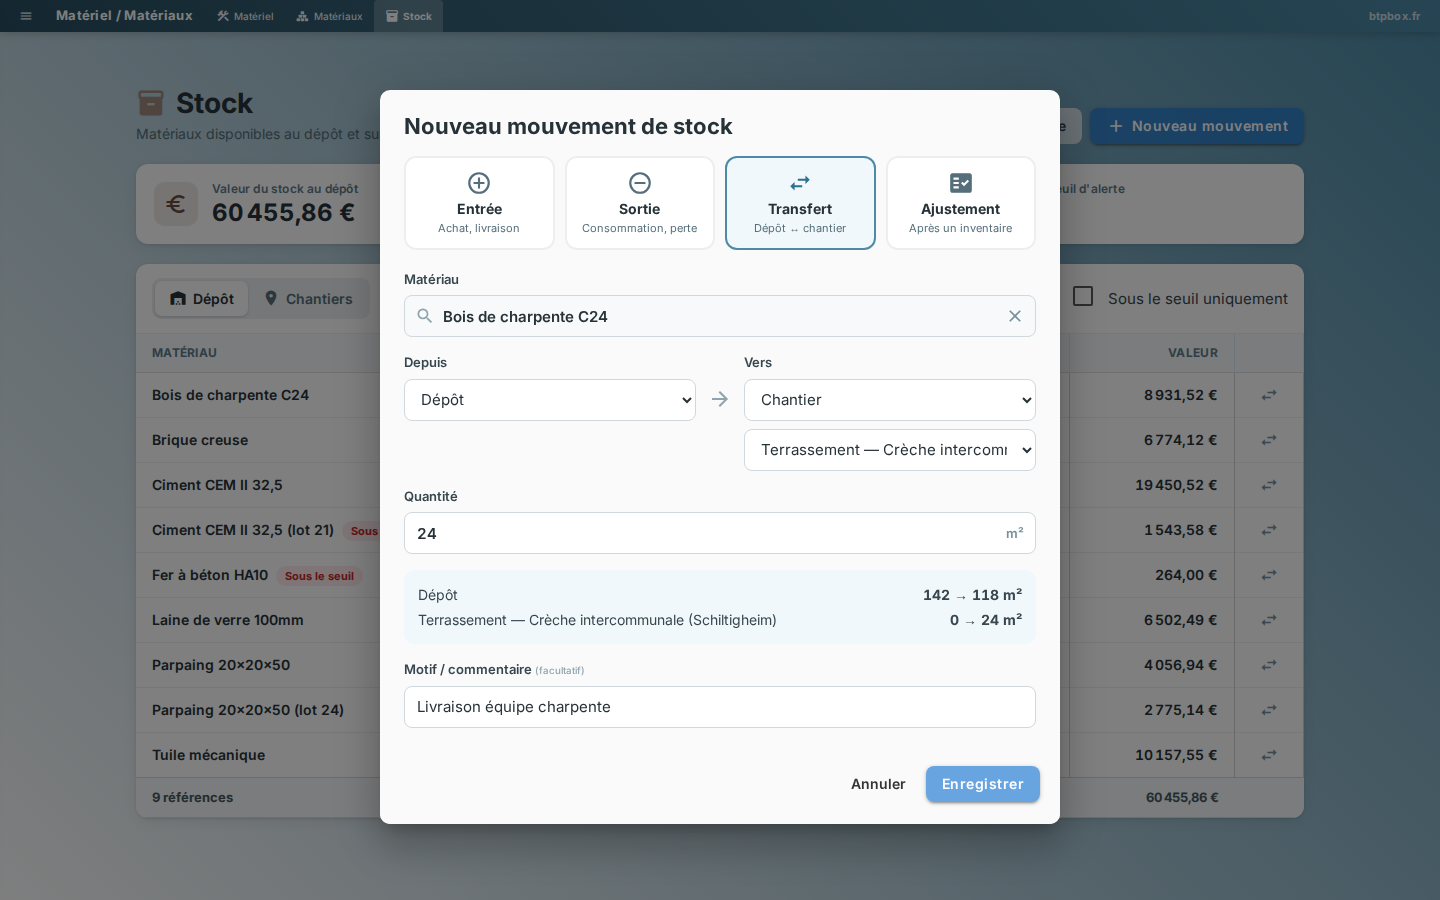The image size is (1440, 900).
Task: Click the Sous le seuil badge on Fer à béton
Action: tap(319, 576)
